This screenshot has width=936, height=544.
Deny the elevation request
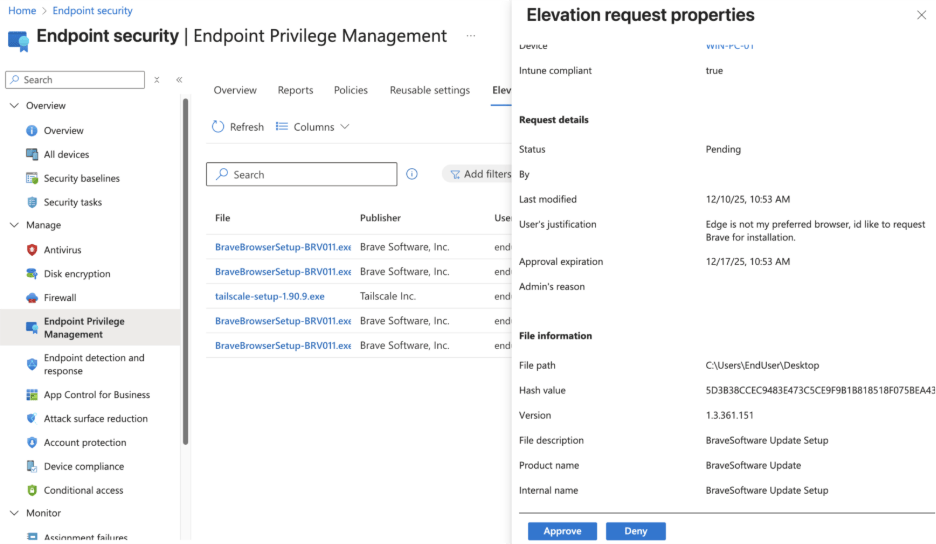tap(635, 531)
